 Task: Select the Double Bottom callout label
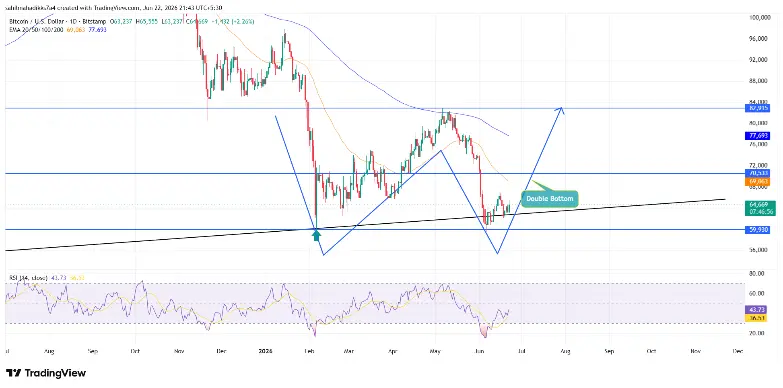550,199
